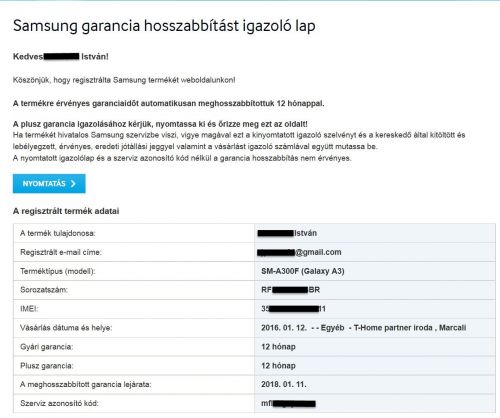Click the Plusz garancia 12 hónap value
The height and width of the screenshot is (418, 500).
coord(278,366)
